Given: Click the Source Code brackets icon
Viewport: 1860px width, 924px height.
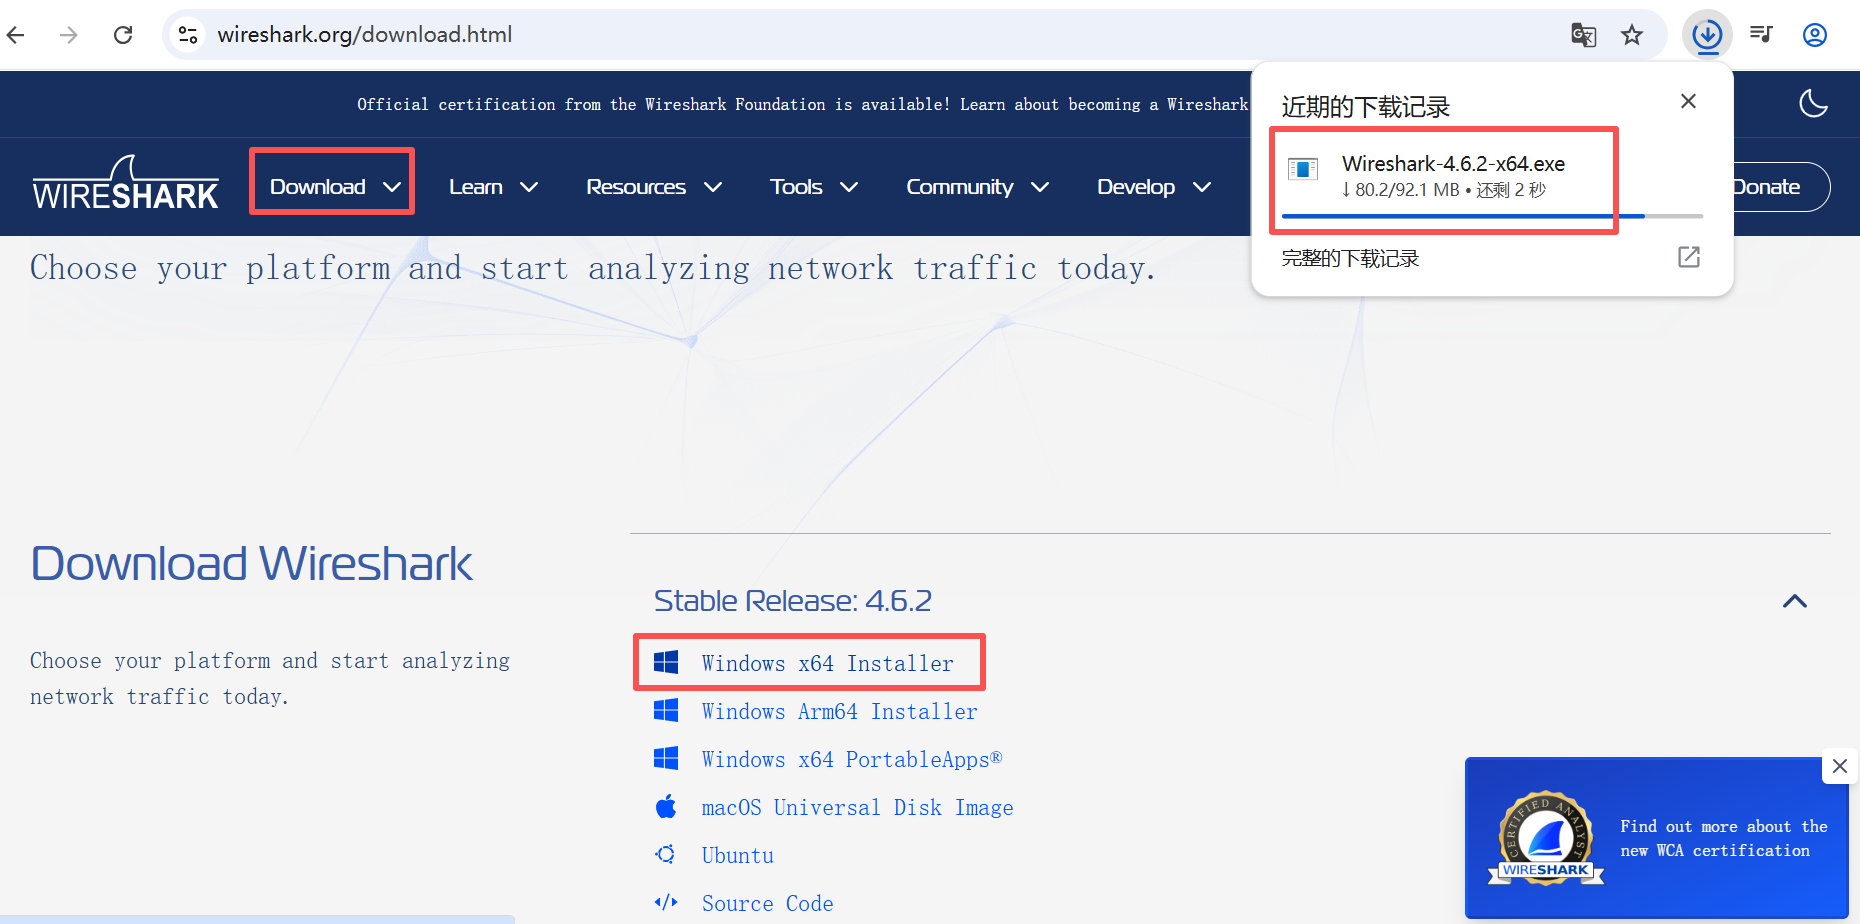Looking at the screenshot, I should [x=666, y=902].
